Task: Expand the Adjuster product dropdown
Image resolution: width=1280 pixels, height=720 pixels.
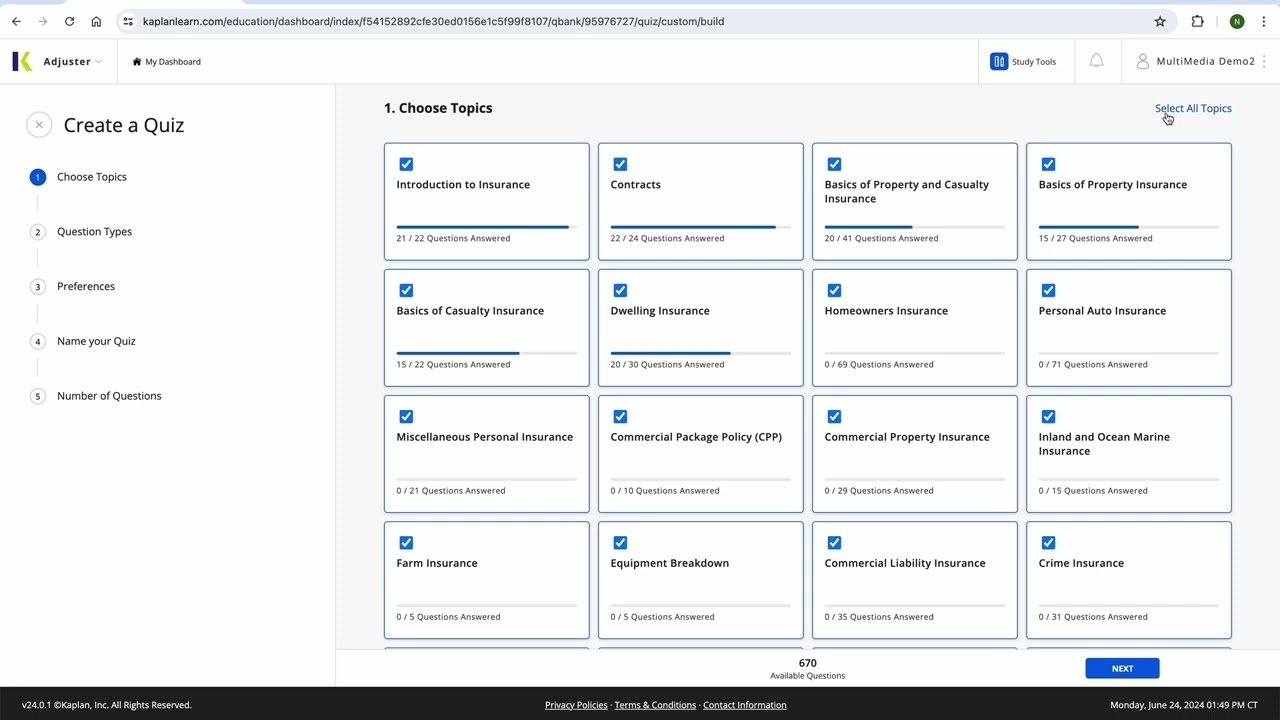Action: point(73,61)
